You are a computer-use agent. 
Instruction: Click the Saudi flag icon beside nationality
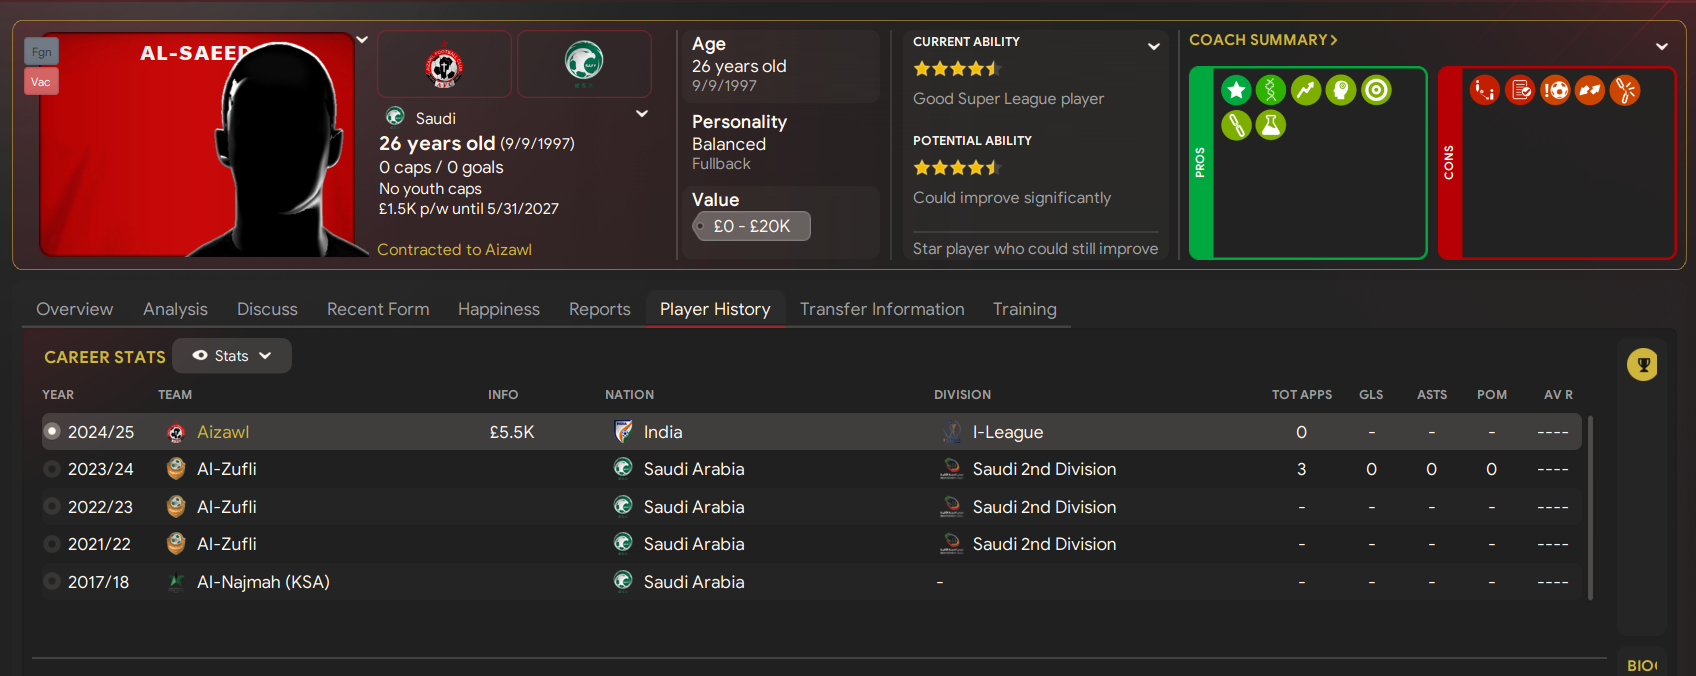coord(396,117)
